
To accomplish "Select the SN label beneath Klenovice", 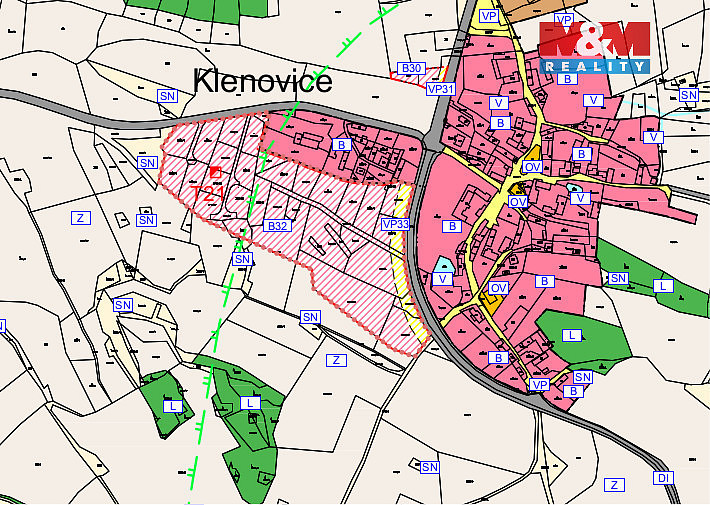I will pos(167,96).
